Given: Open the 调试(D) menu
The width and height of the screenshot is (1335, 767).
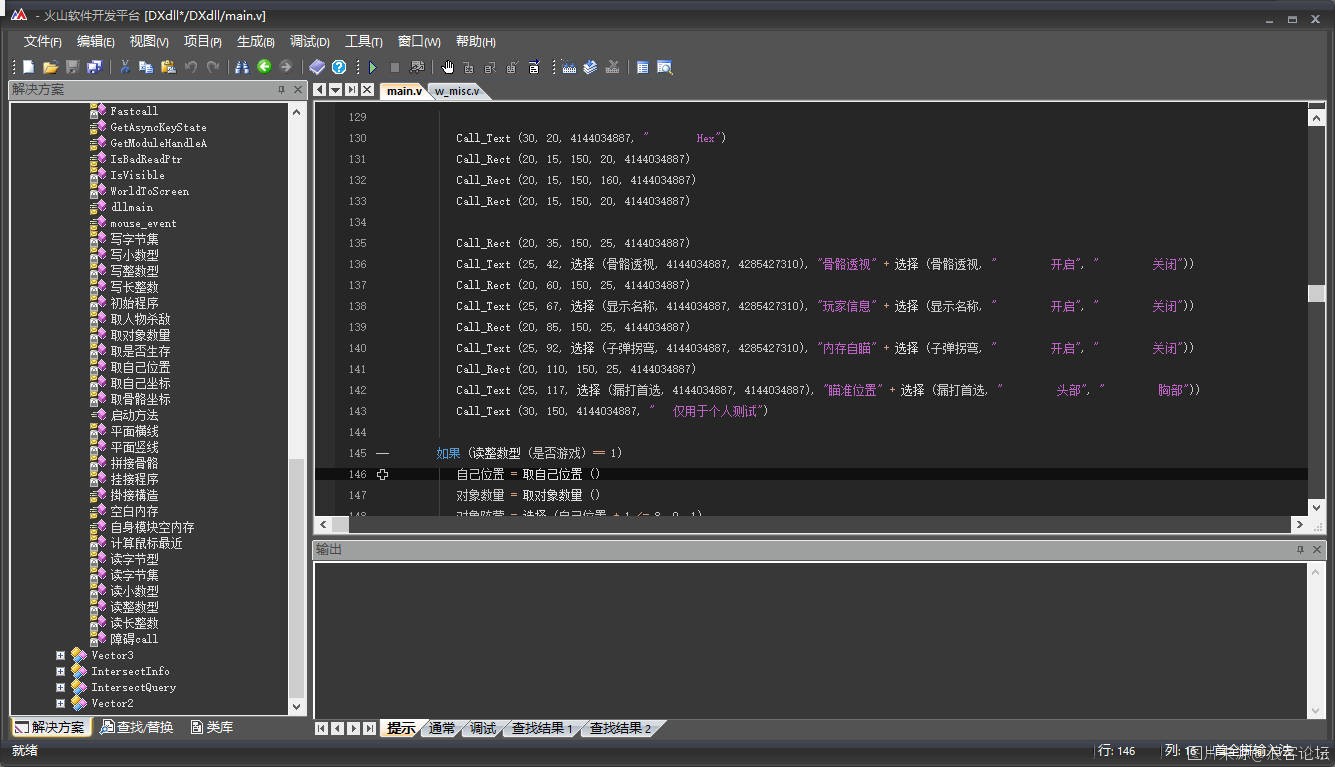Looking at the screenshot, I should [x=310, y=41].
